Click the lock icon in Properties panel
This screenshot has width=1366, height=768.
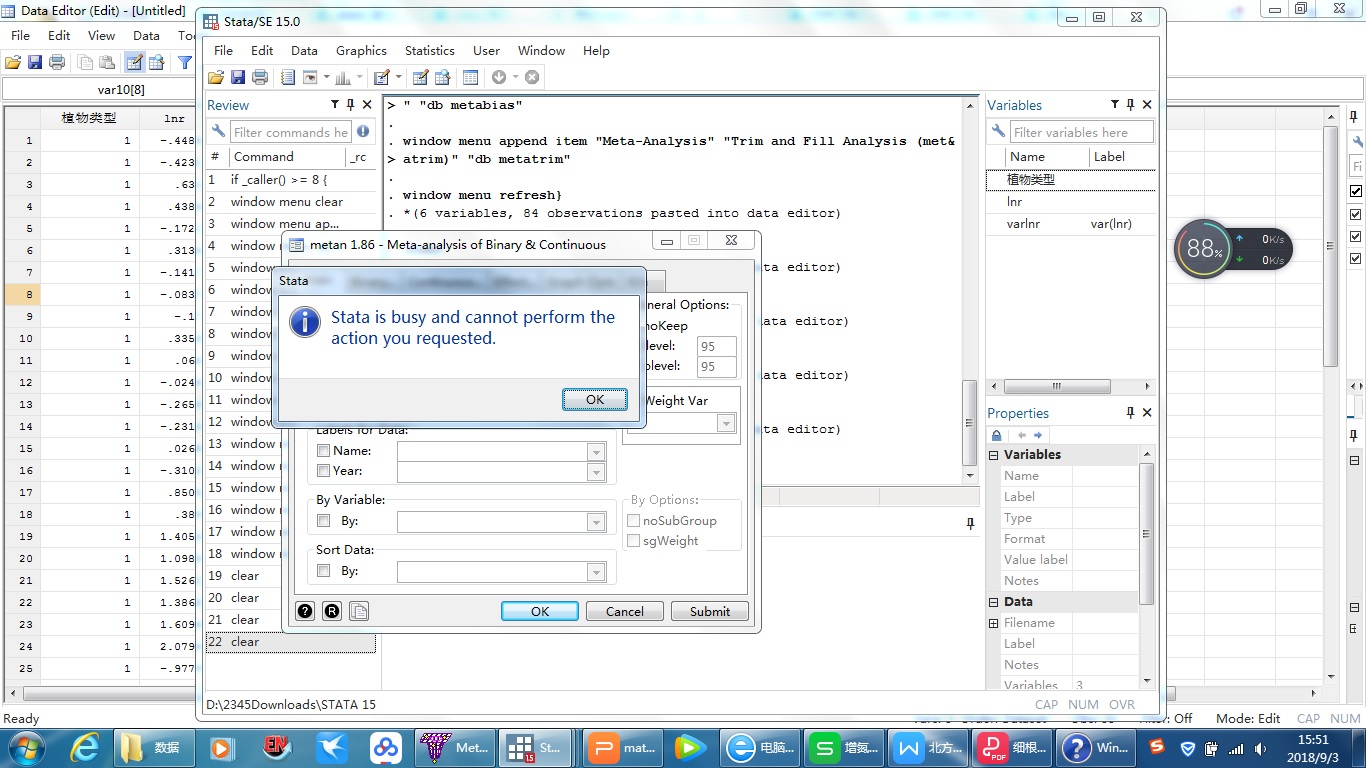point(997,435)
